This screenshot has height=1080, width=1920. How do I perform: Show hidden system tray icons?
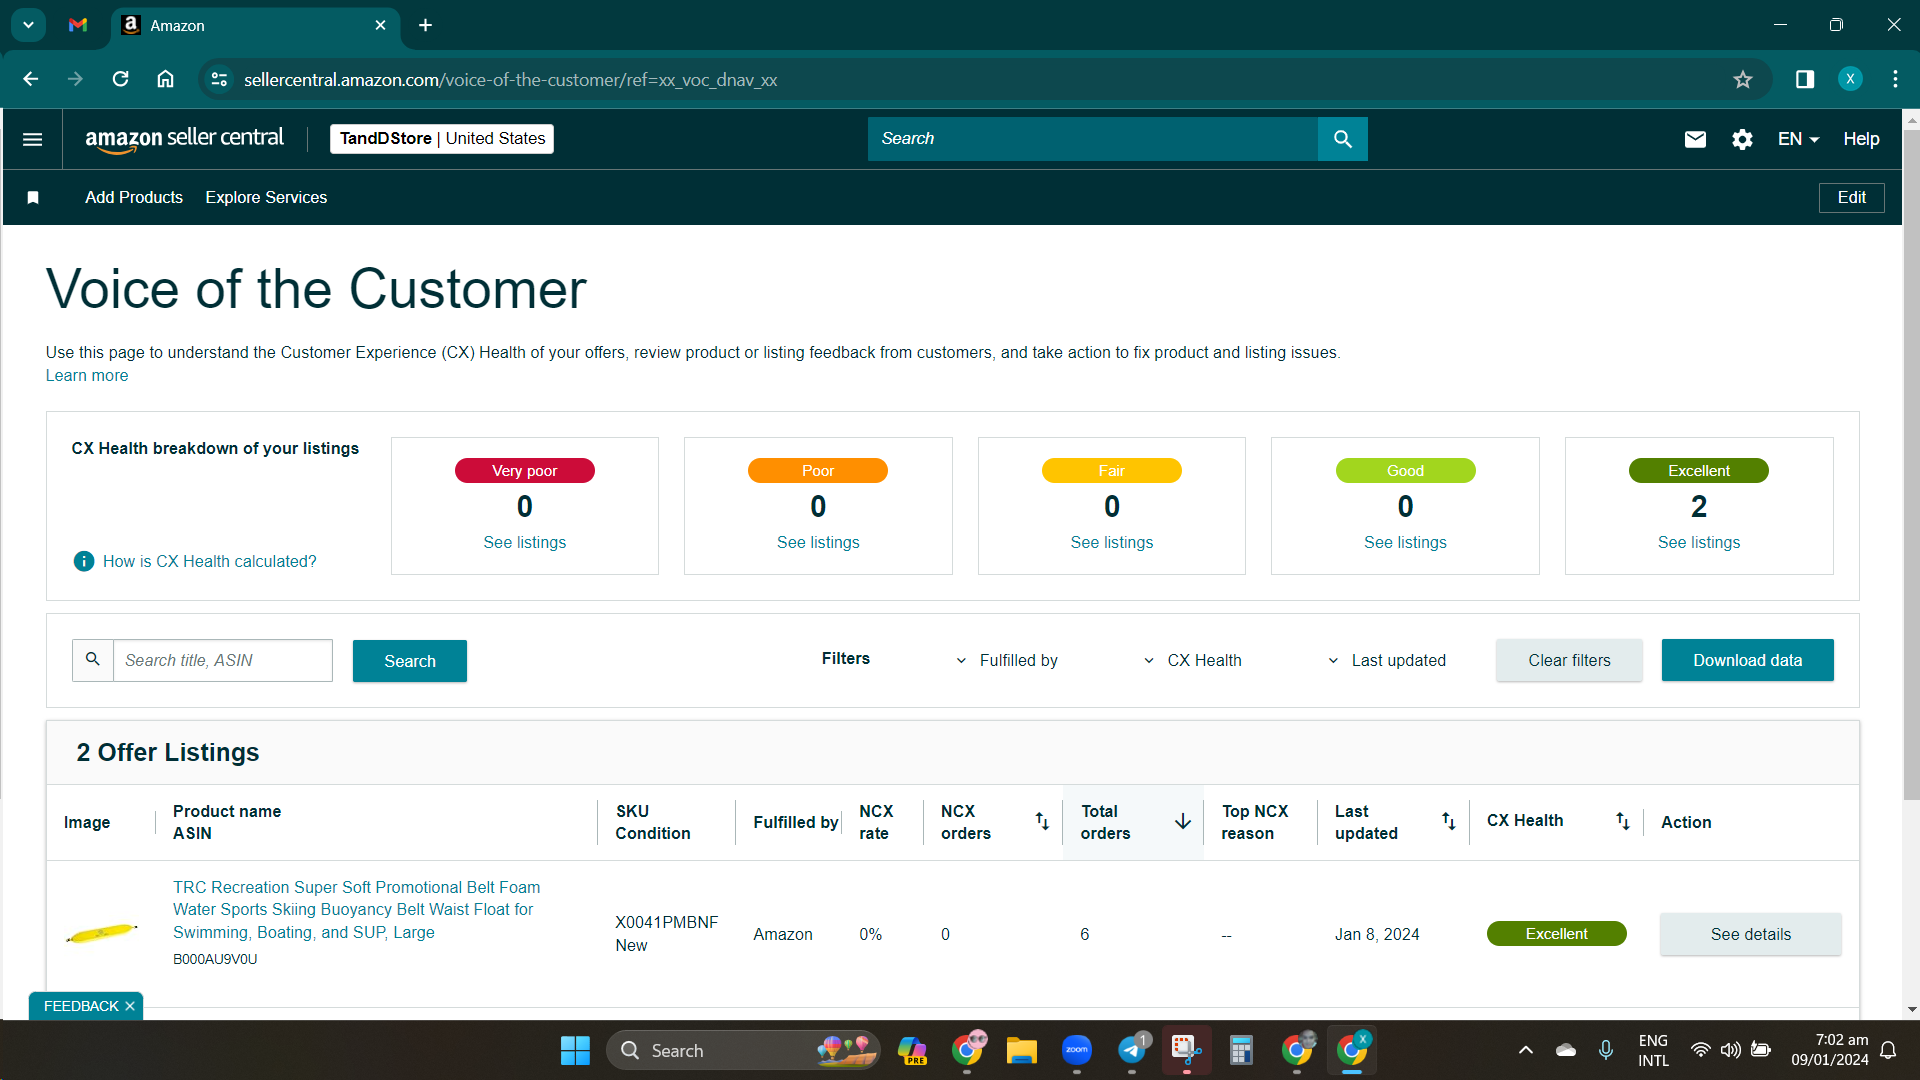click(1525, 1050)
